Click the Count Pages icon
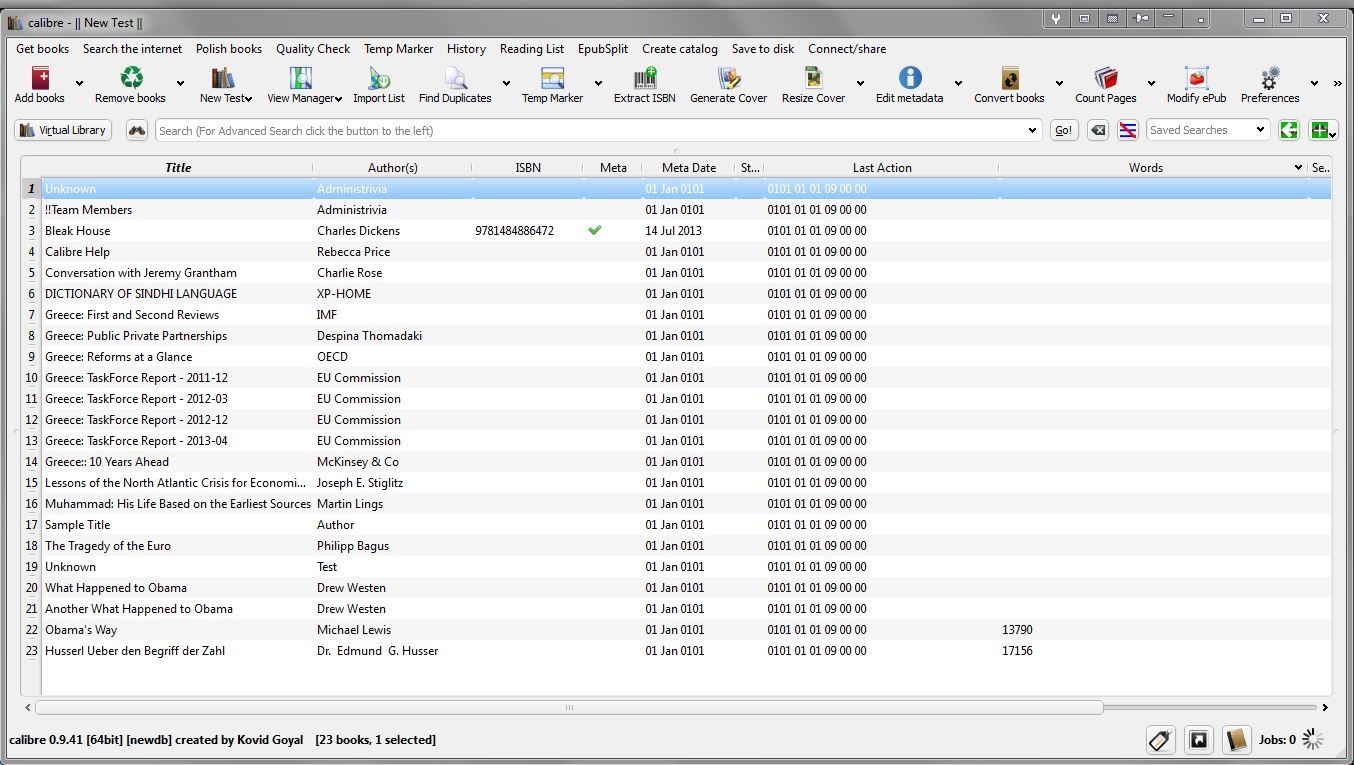1354x765 pixels. pos(1105,78)
